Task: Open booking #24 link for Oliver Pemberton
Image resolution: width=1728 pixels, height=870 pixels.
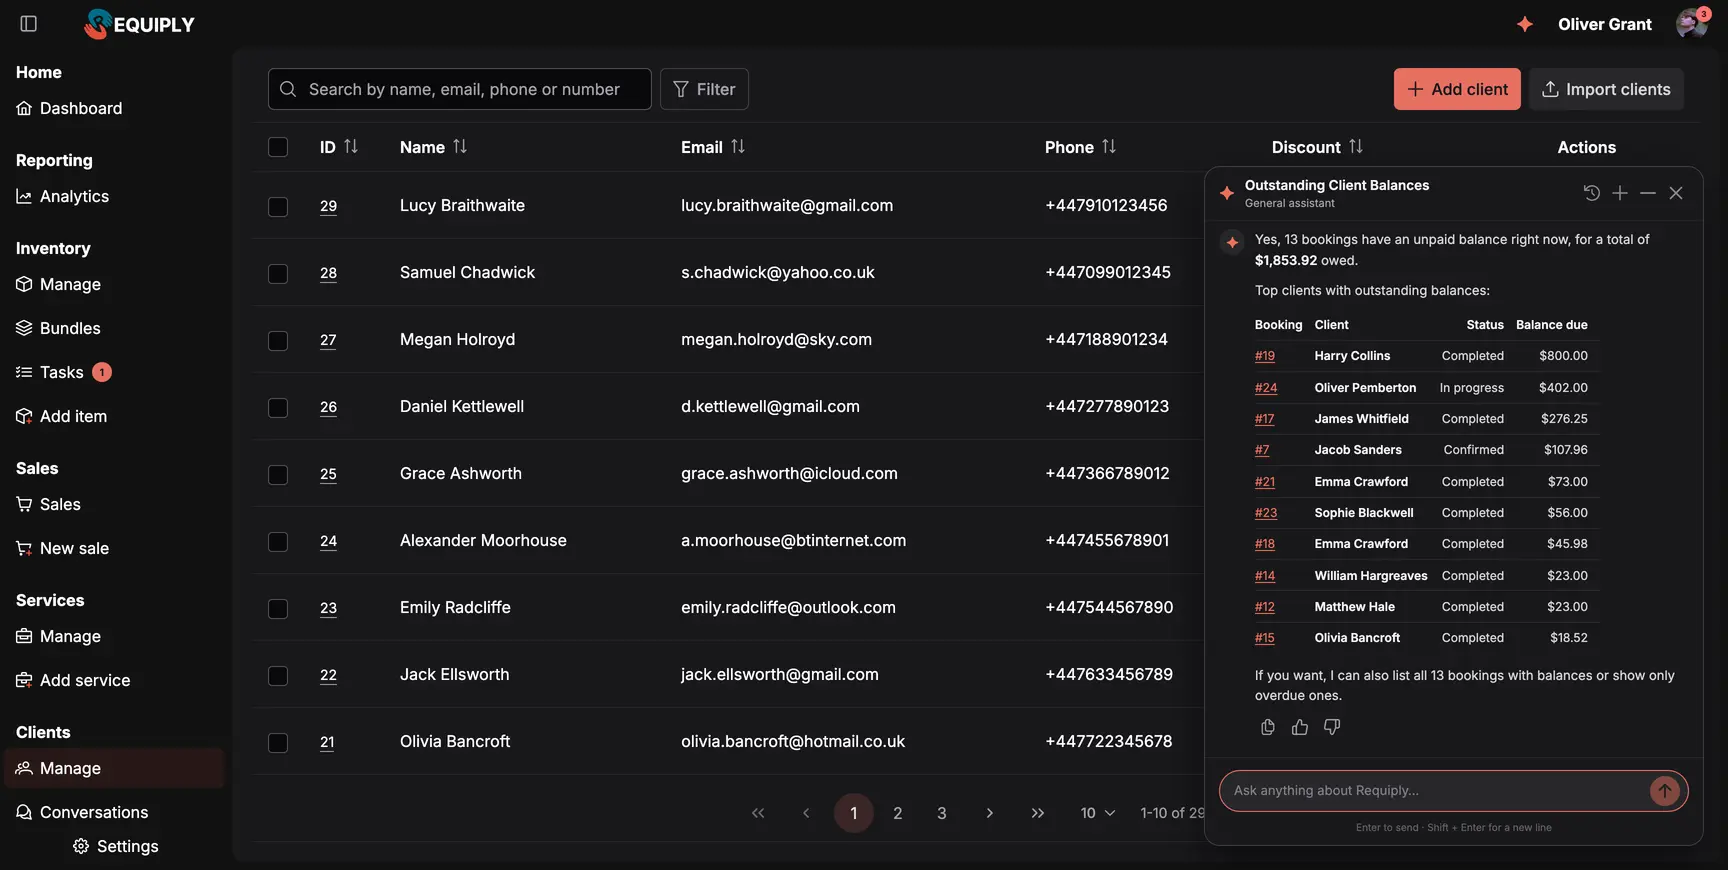Action: point(1266,388)
